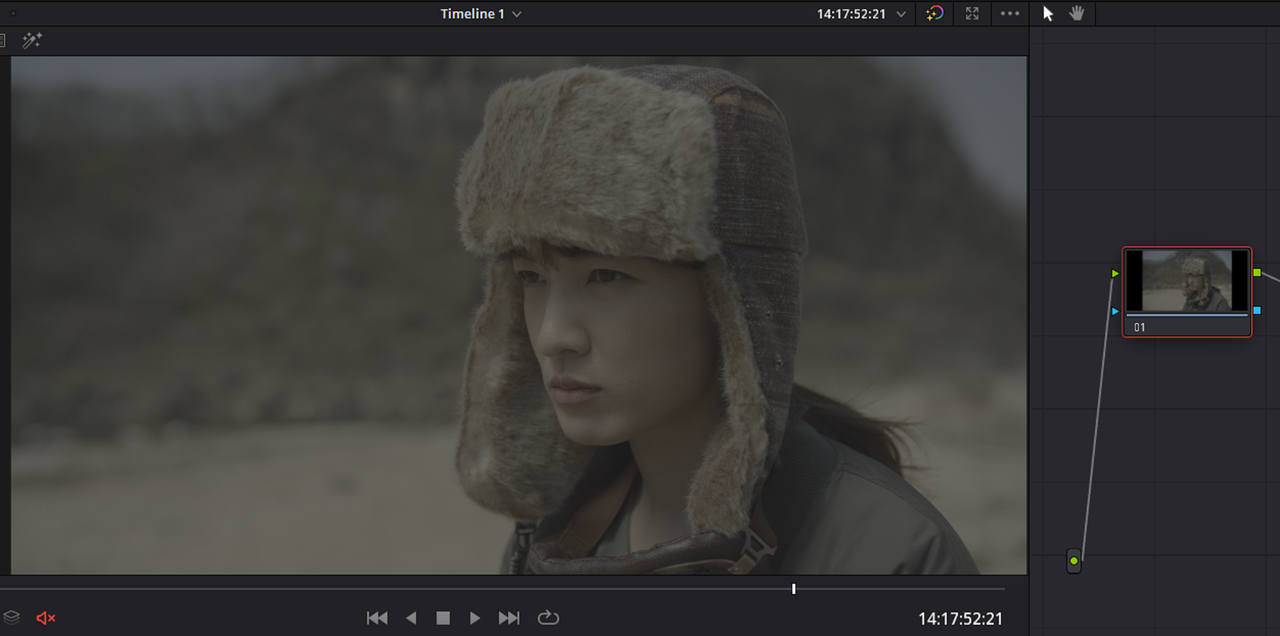Click the bottom-right timecode 14:17:52:21
1280x636 pixels.
[x=960, y=619]
